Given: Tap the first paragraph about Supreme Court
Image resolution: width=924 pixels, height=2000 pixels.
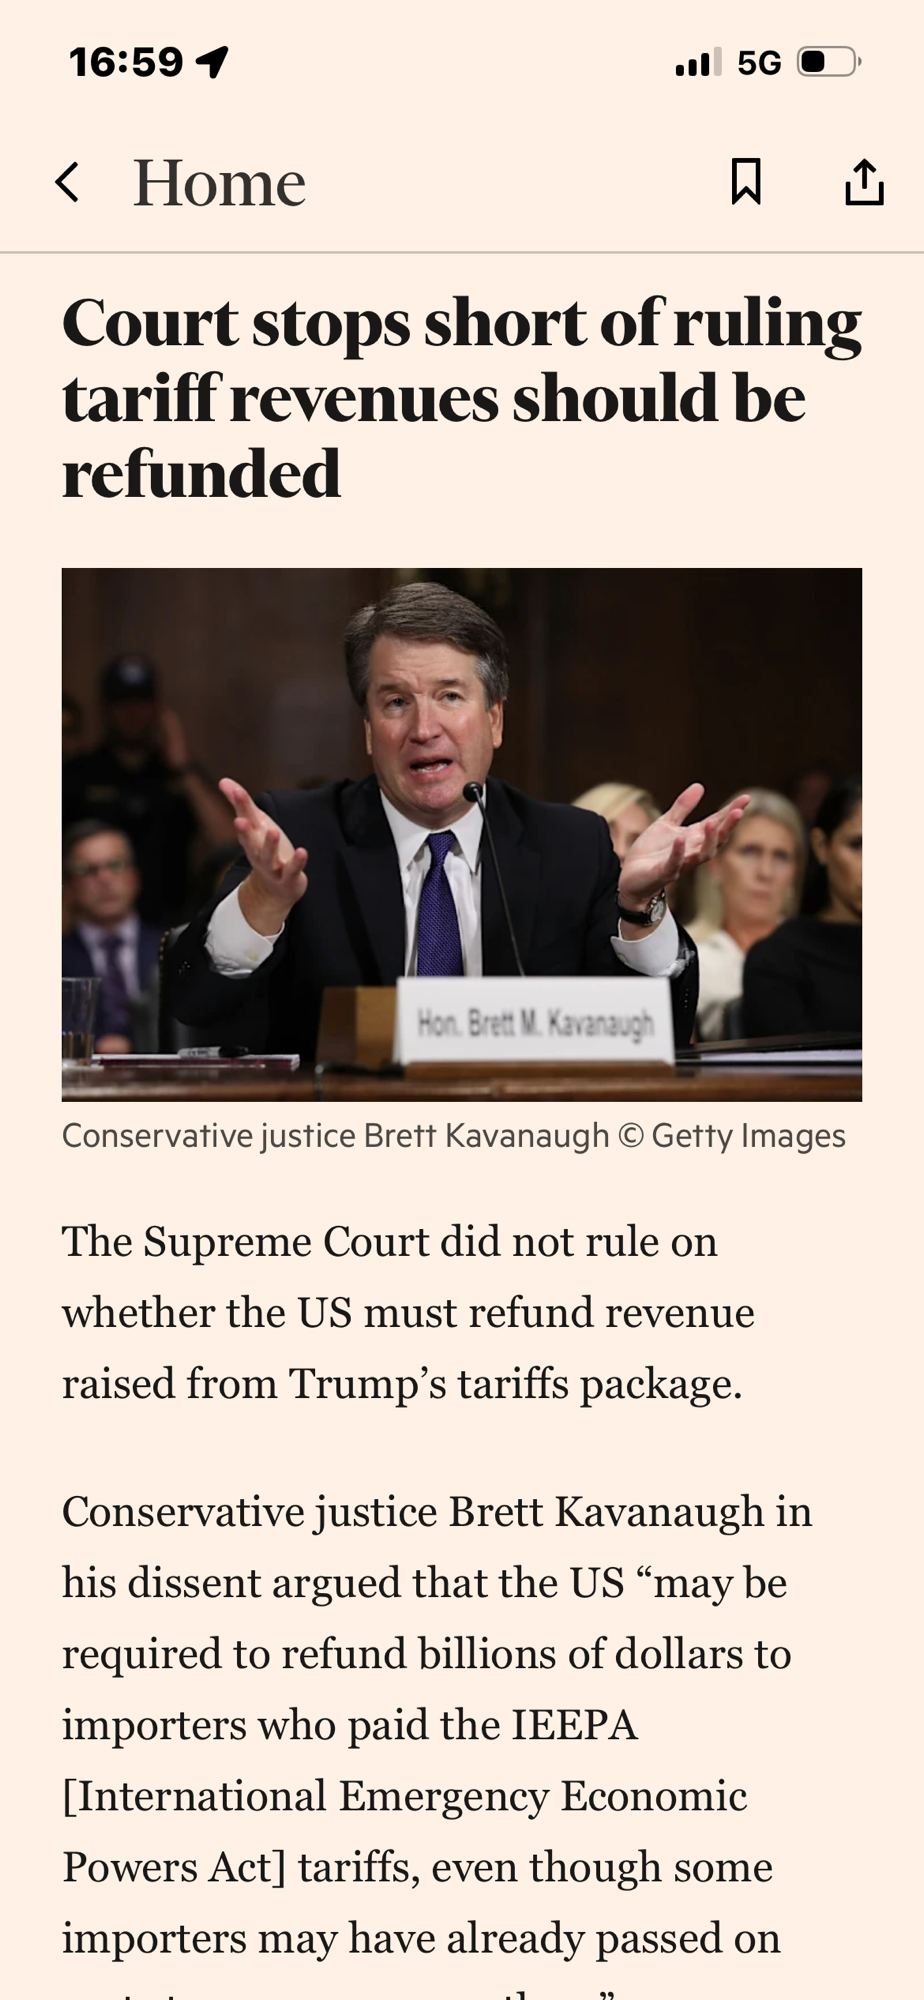Looking at the screenshot, I should [408, 1312].
